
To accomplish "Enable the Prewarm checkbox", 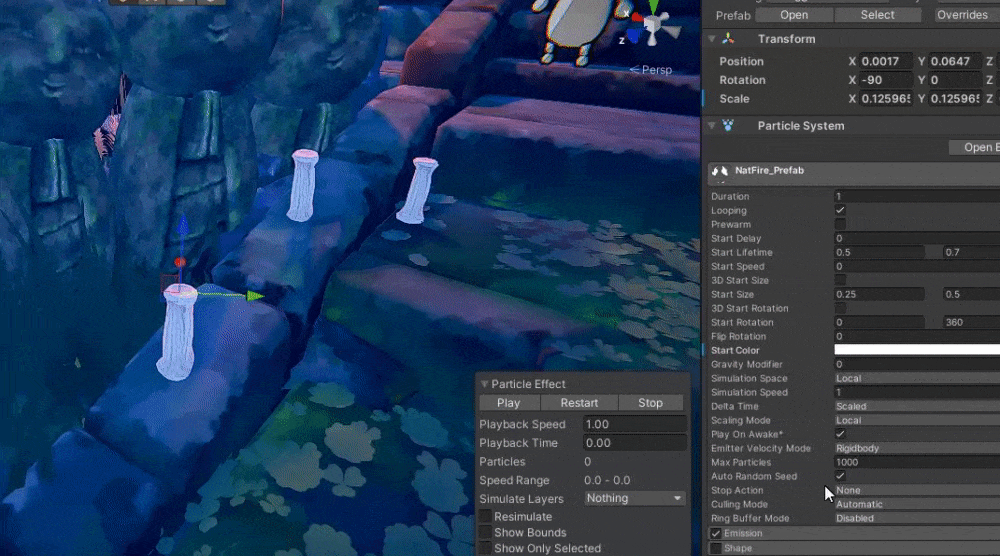I will click(x=840, y=225).
